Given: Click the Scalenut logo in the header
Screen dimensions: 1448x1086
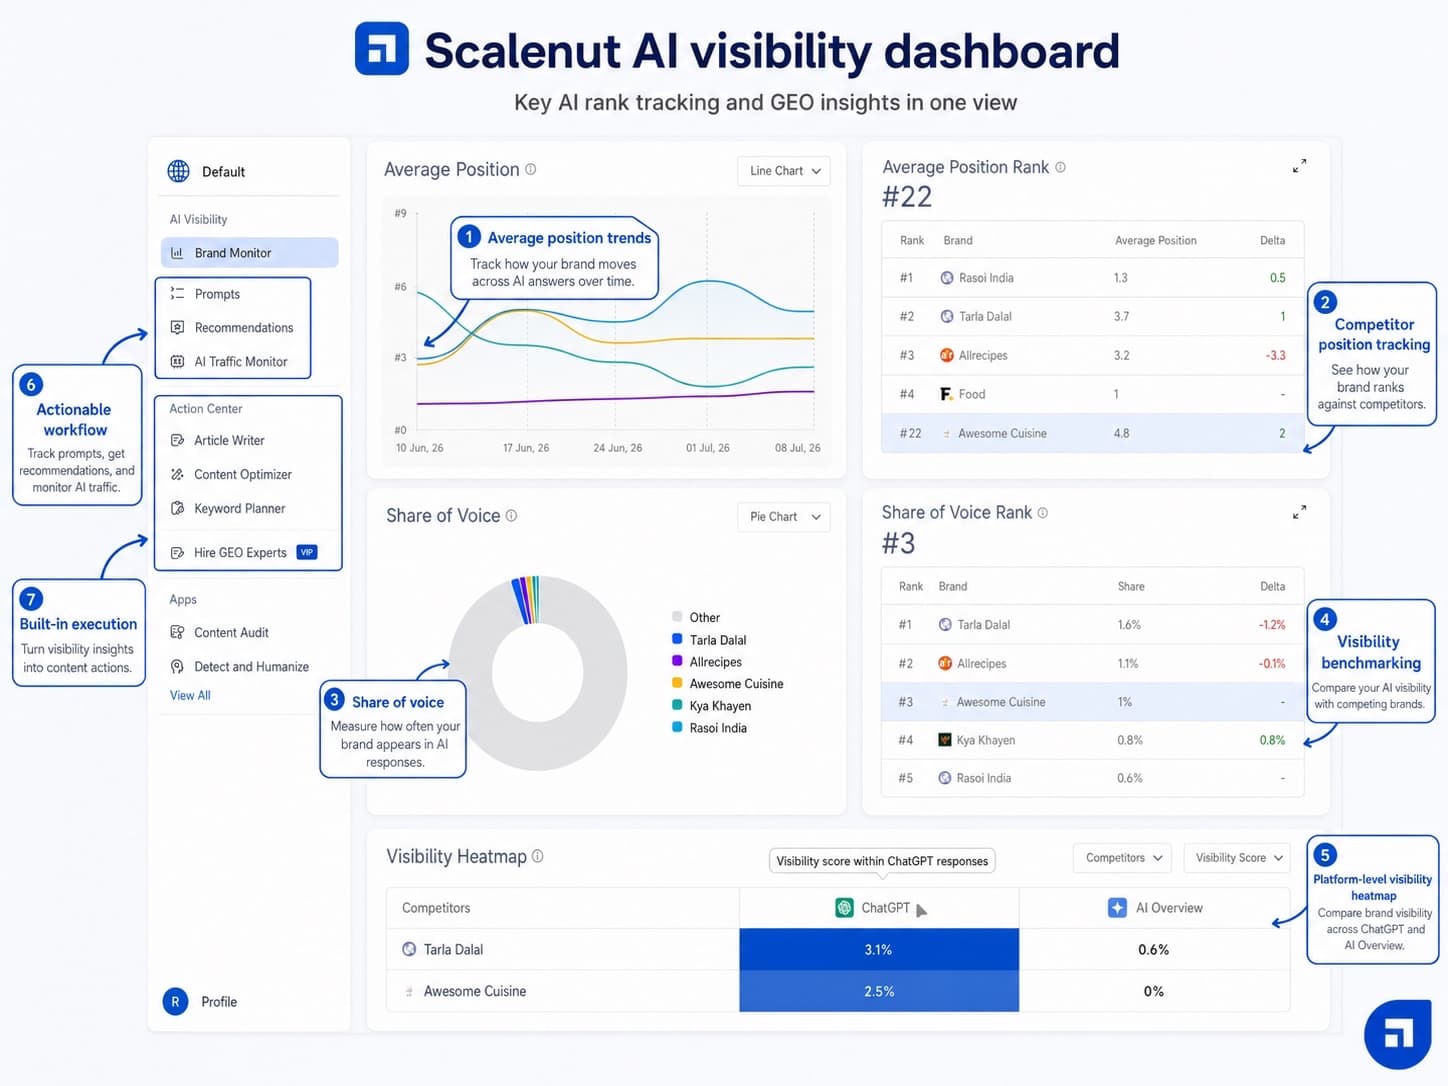Looking at the screenshot, I should click(x=382, y=49).
